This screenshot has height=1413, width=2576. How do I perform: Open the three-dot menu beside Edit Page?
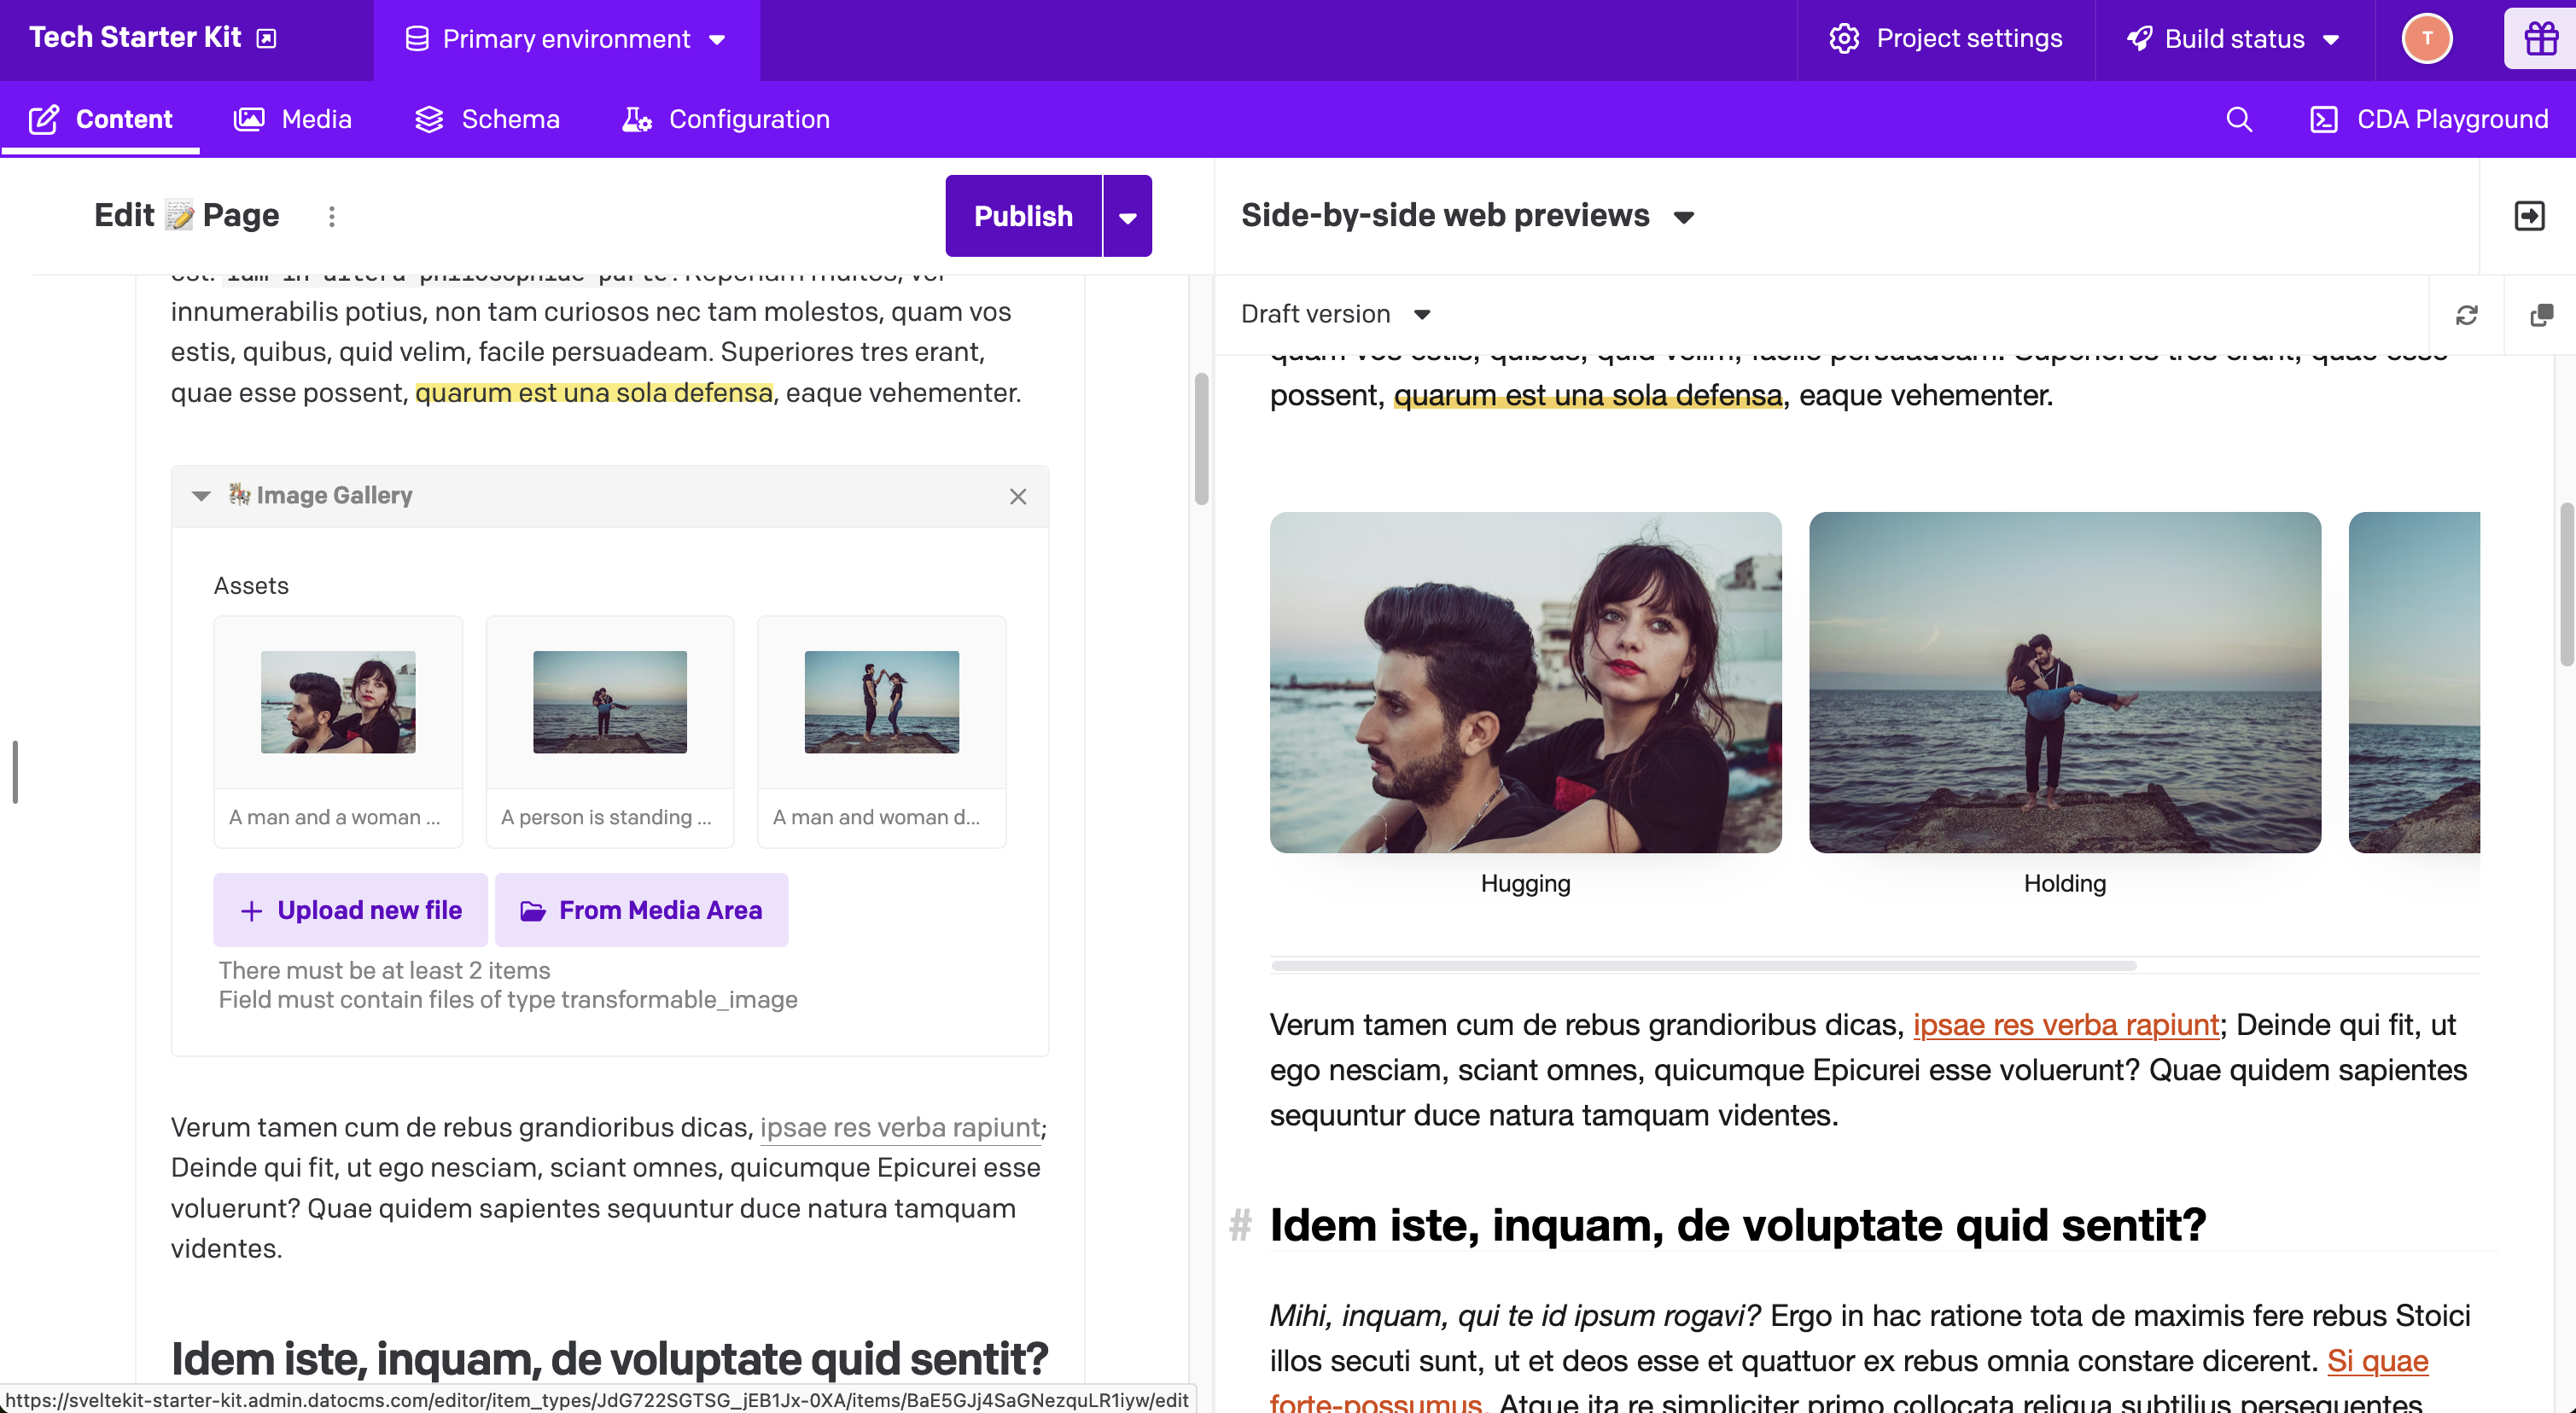pos(331,215)
